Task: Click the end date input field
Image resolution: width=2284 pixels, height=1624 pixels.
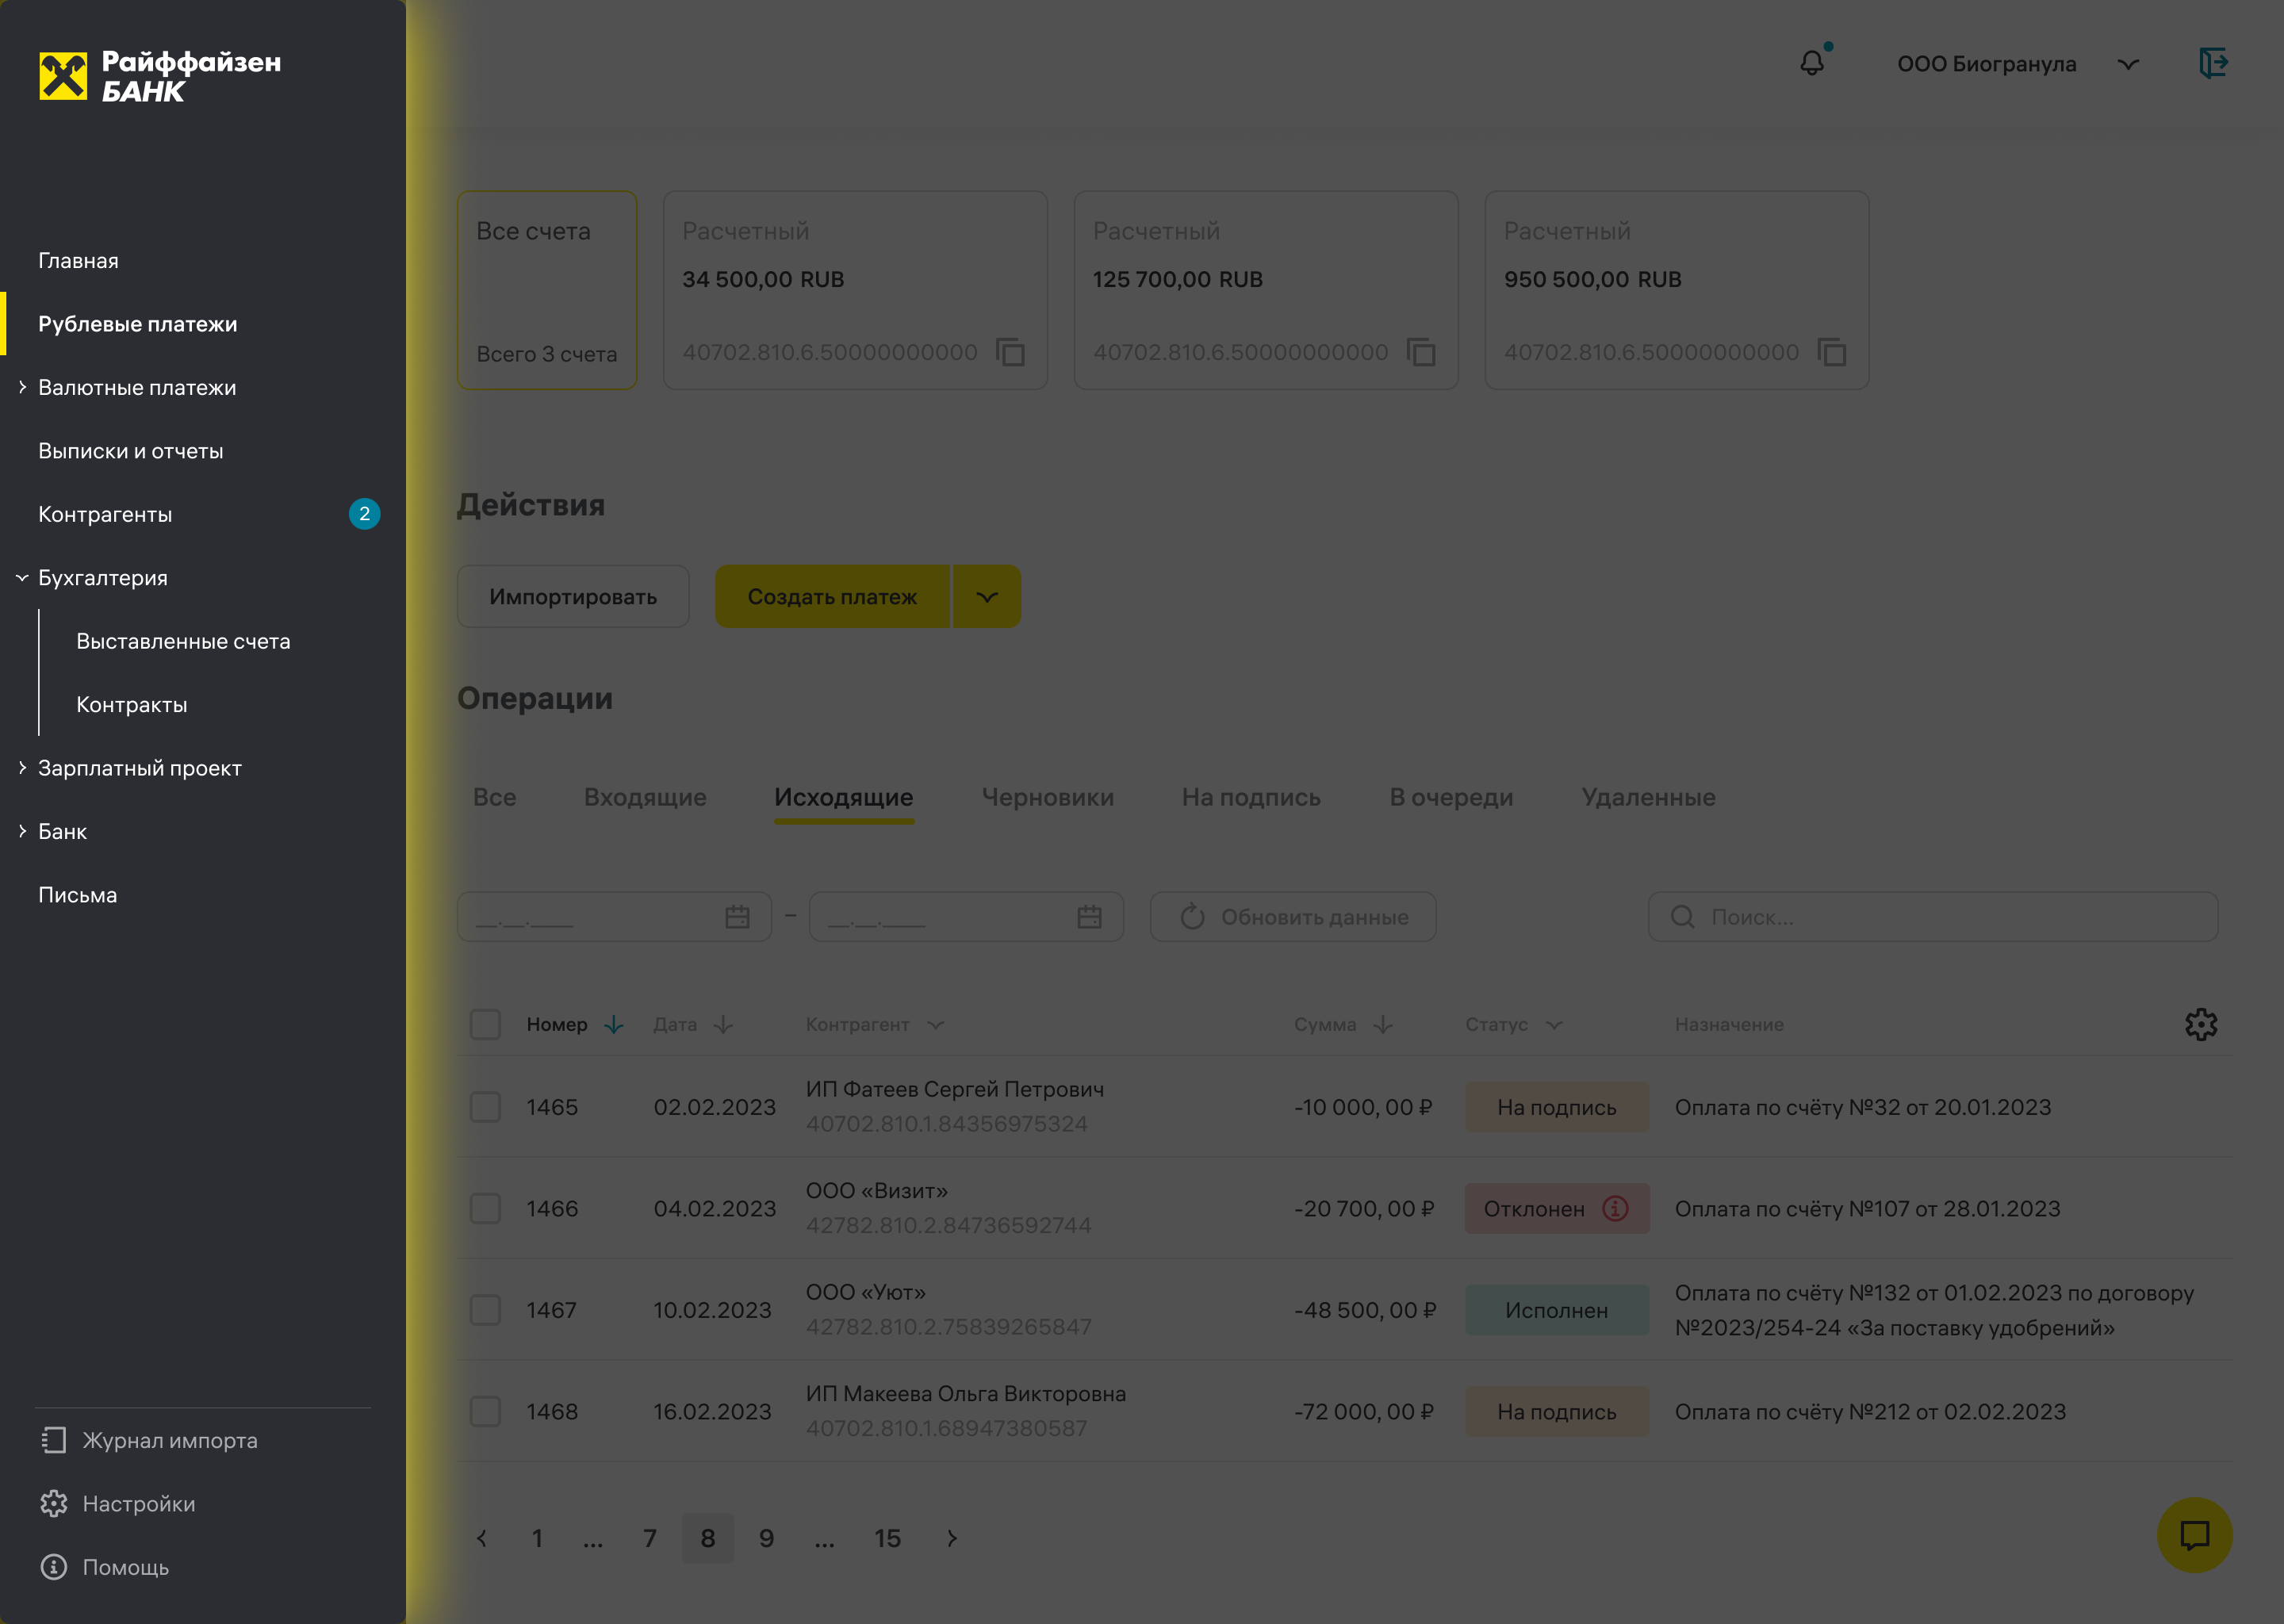Action: pyautogui.click(x=966, y=917)
